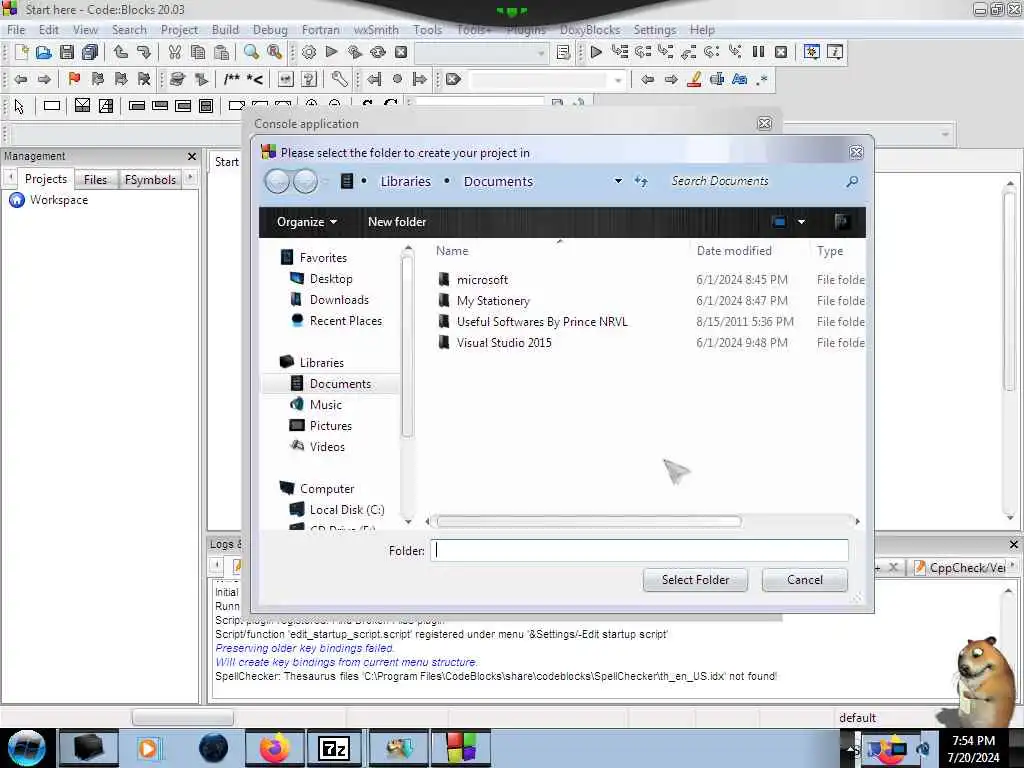Click the Rebuild circular arrows icon
Image resolution: width=1024 pixels, height=768 pixels.
pyautogui.click(x=378, y=52)
